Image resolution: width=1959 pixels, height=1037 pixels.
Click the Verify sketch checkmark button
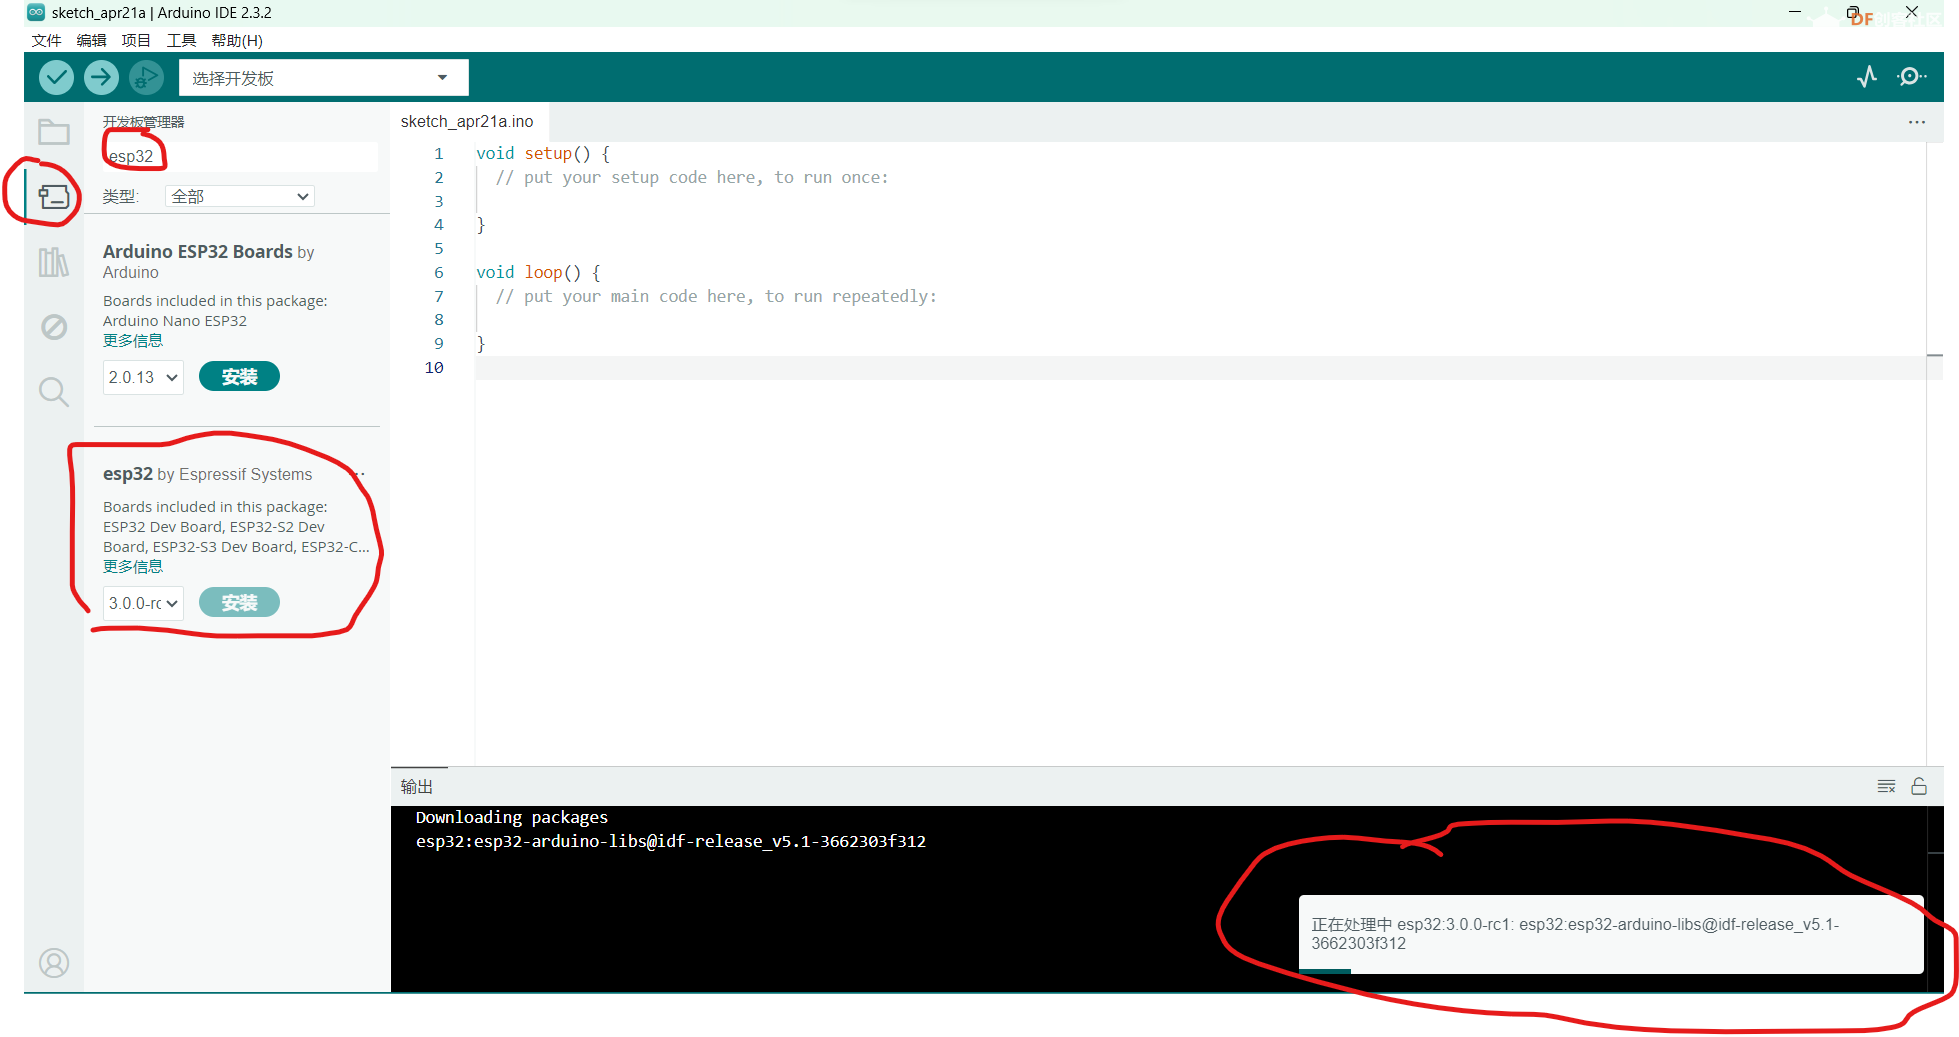coord(56,77)
